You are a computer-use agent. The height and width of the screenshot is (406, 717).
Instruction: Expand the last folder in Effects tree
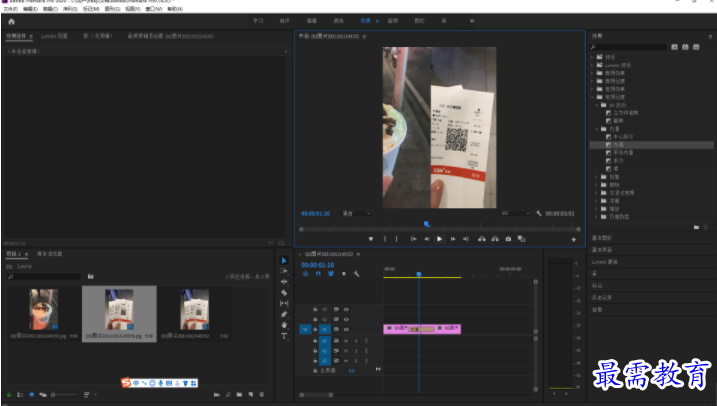pos(597,217)
